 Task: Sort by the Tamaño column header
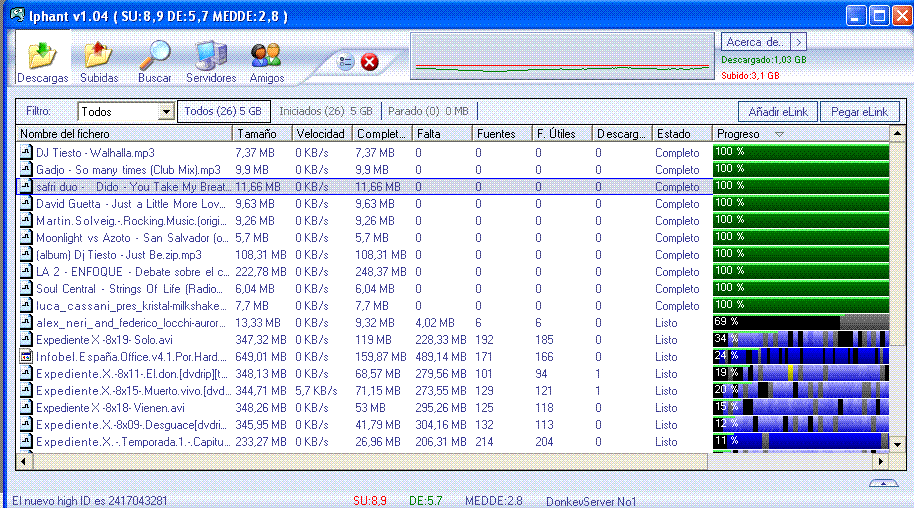(262, 134)
